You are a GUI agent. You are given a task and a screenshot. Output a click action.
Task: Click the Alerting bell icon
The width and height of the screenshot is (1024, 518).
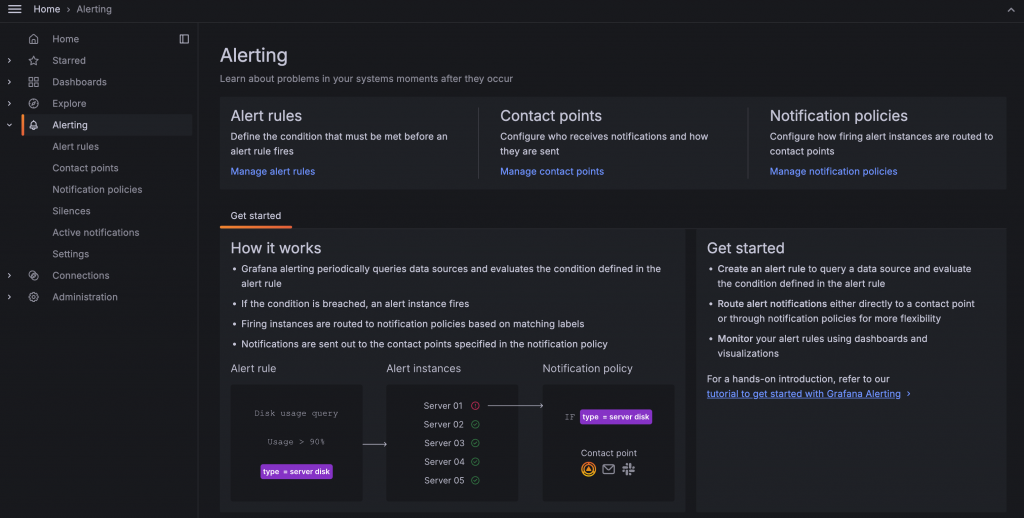(x=34, y=125)
